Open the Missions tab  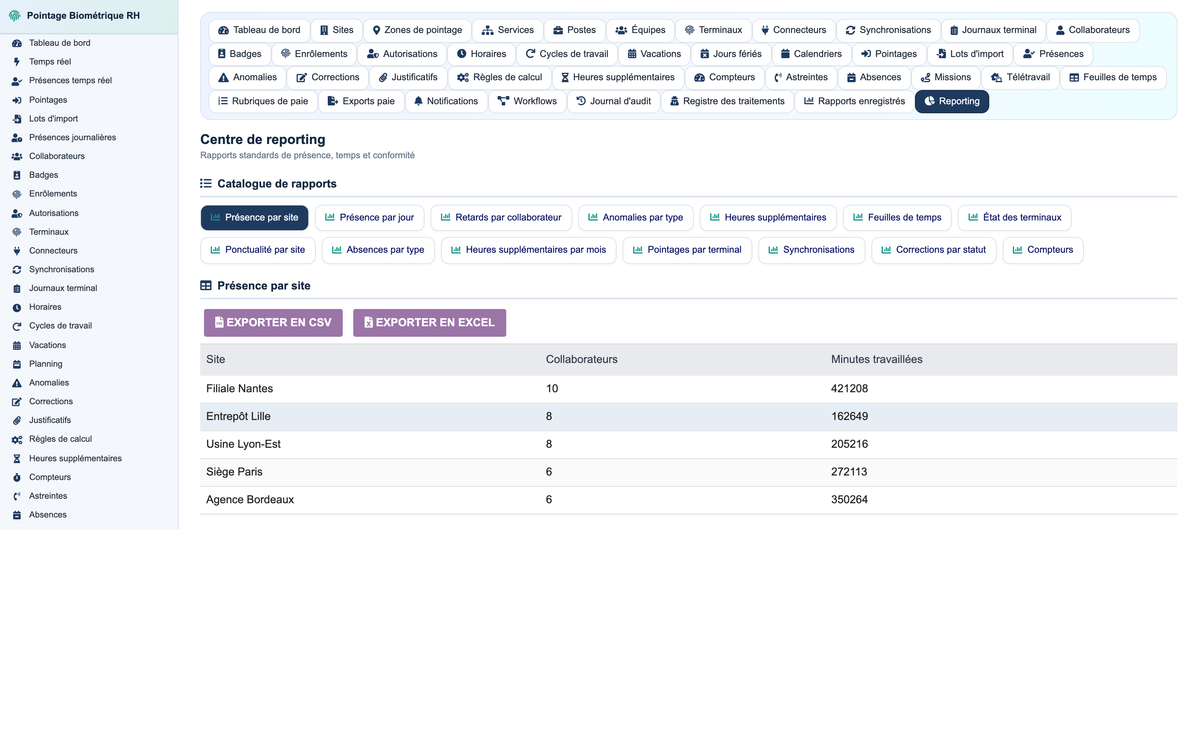945,77
